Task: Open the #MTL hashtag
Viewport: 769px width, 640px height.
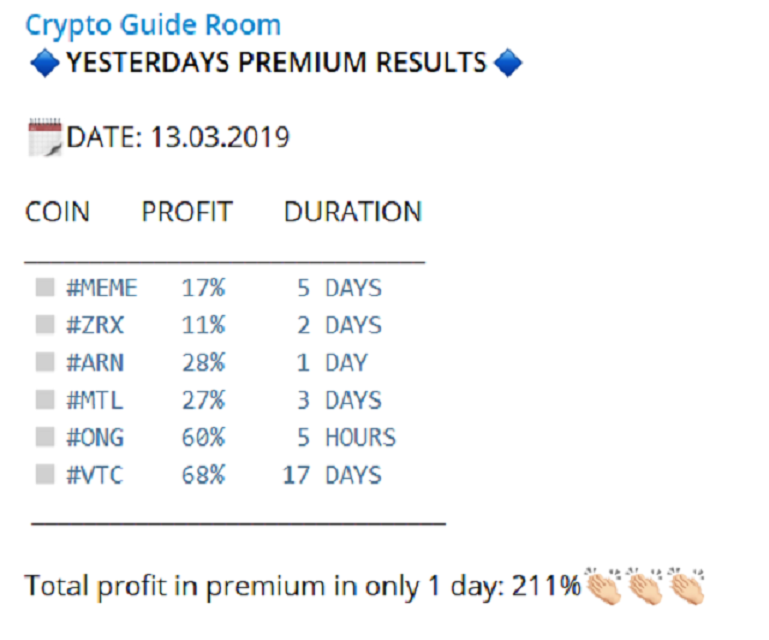Action: pyautogui.click(x=95, y=400)
